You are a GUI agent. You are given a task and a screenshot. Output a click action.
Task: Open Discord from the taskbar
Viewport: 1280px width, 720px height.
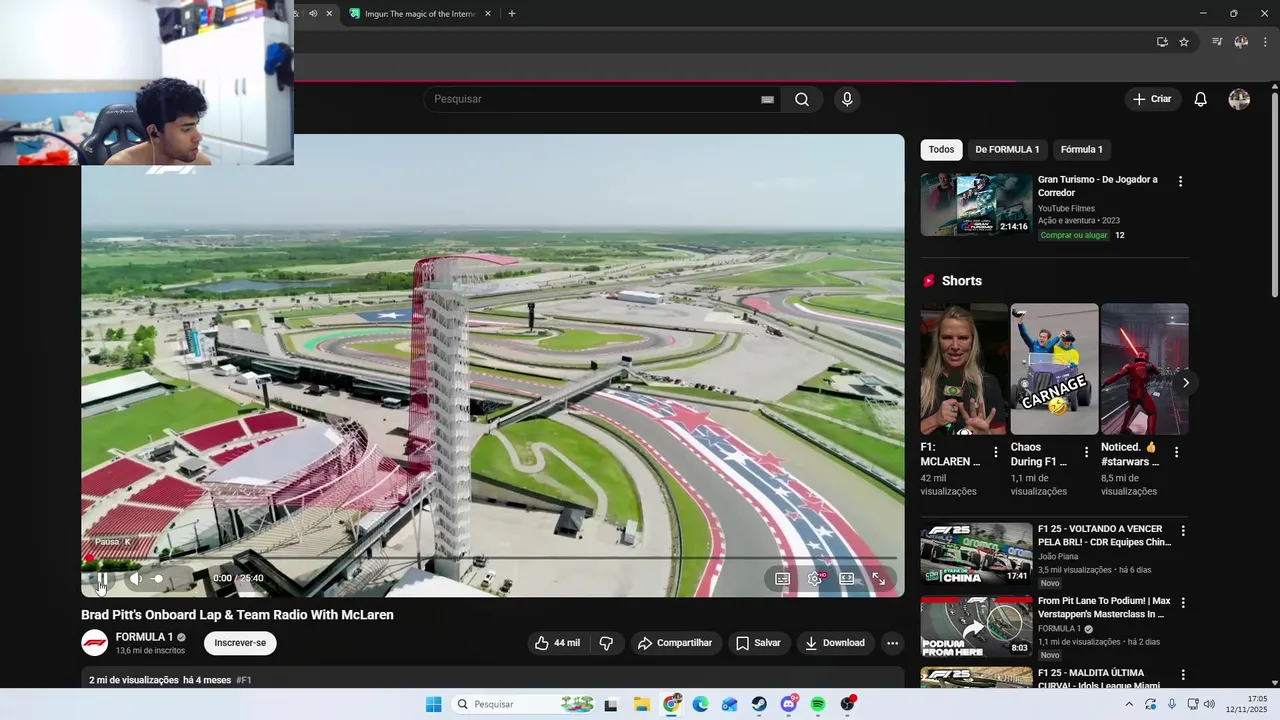pyautogui.click(x=789, y=704)
